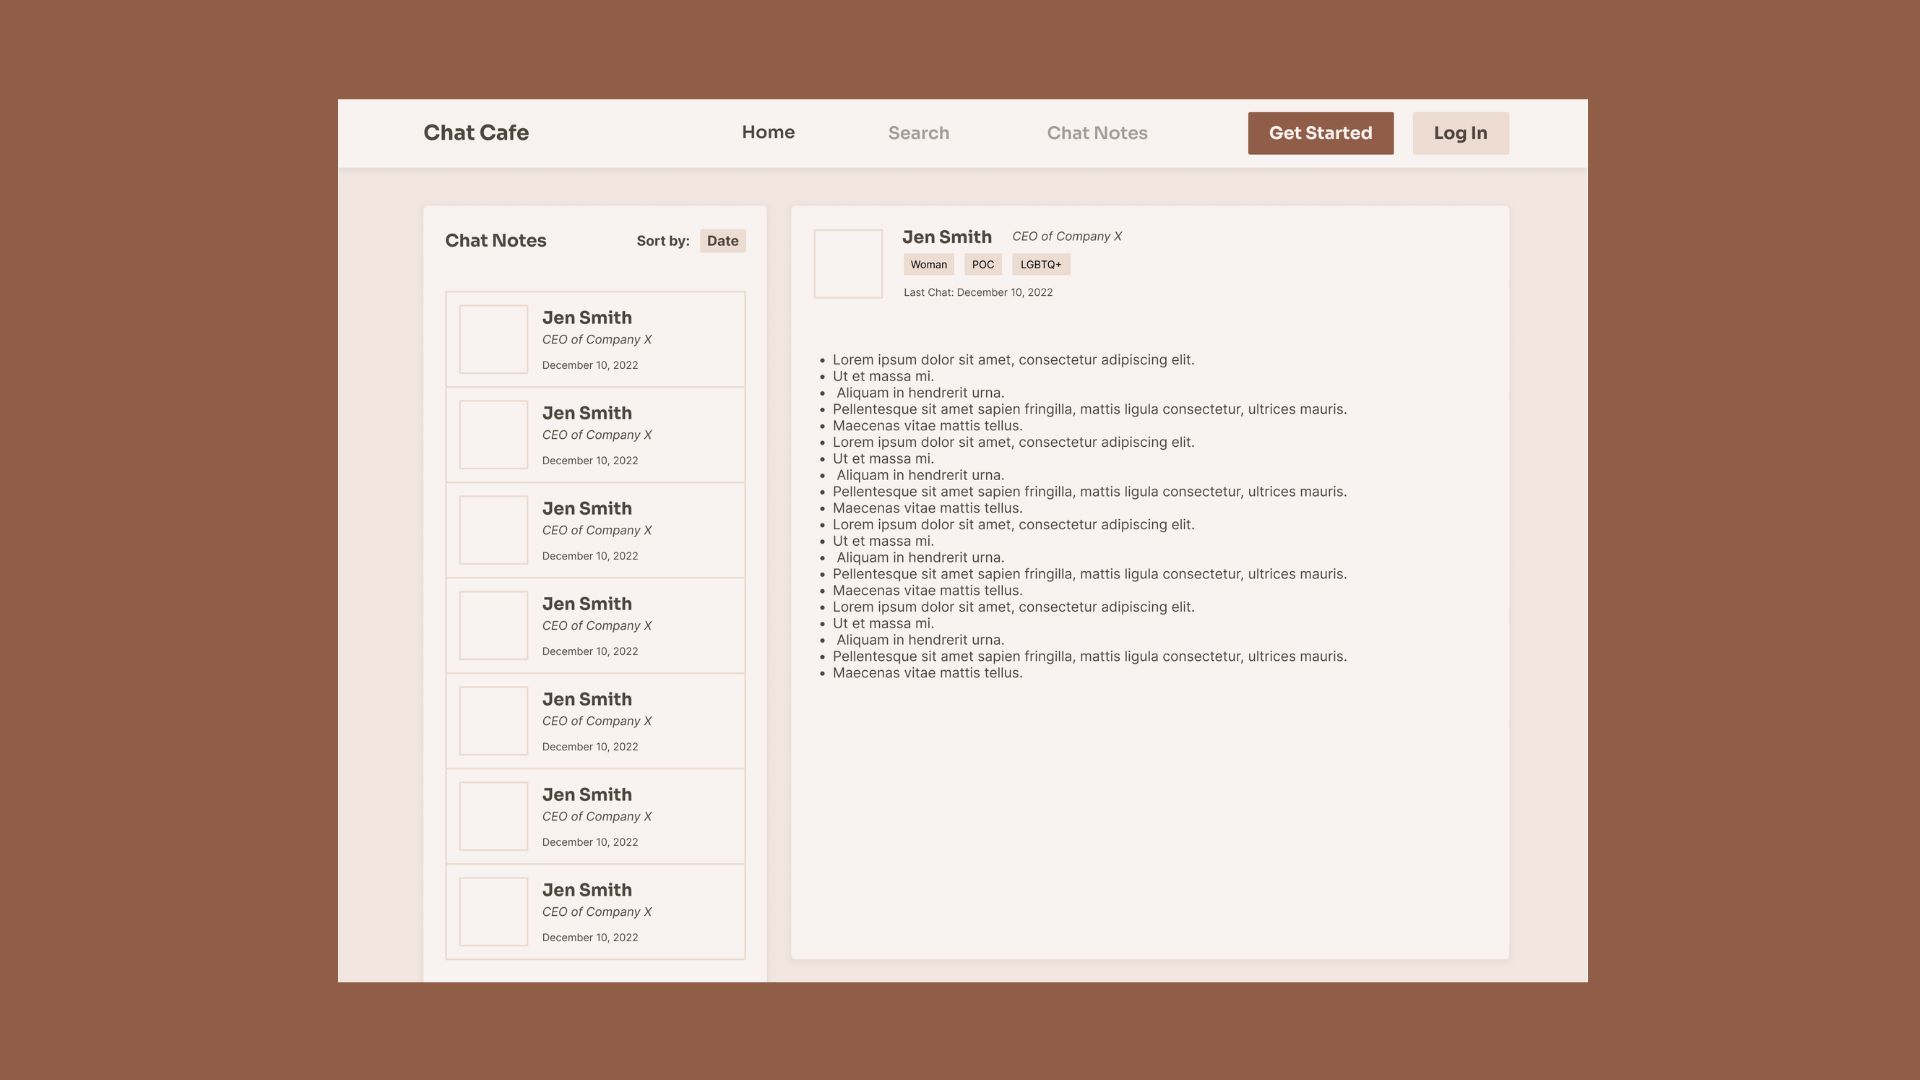Click the Chat Cafe logo text
This screenshot has width=1920, height=1080.
tap(476, 133)
